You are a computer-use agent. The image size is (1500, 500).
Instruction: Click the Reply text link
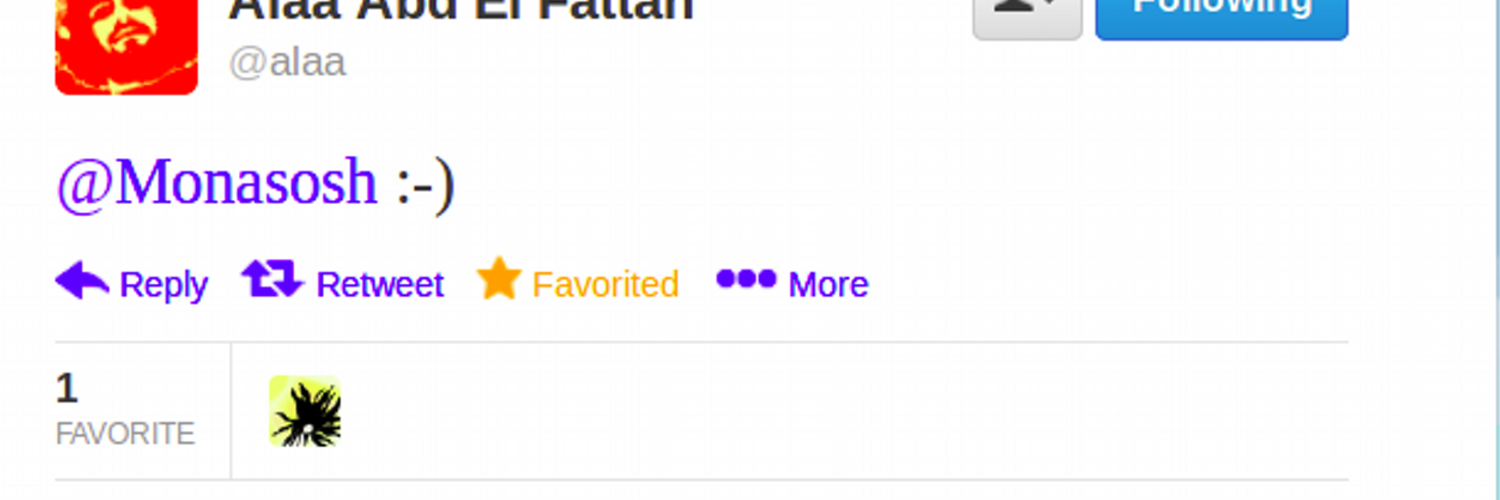pos(163,286)
